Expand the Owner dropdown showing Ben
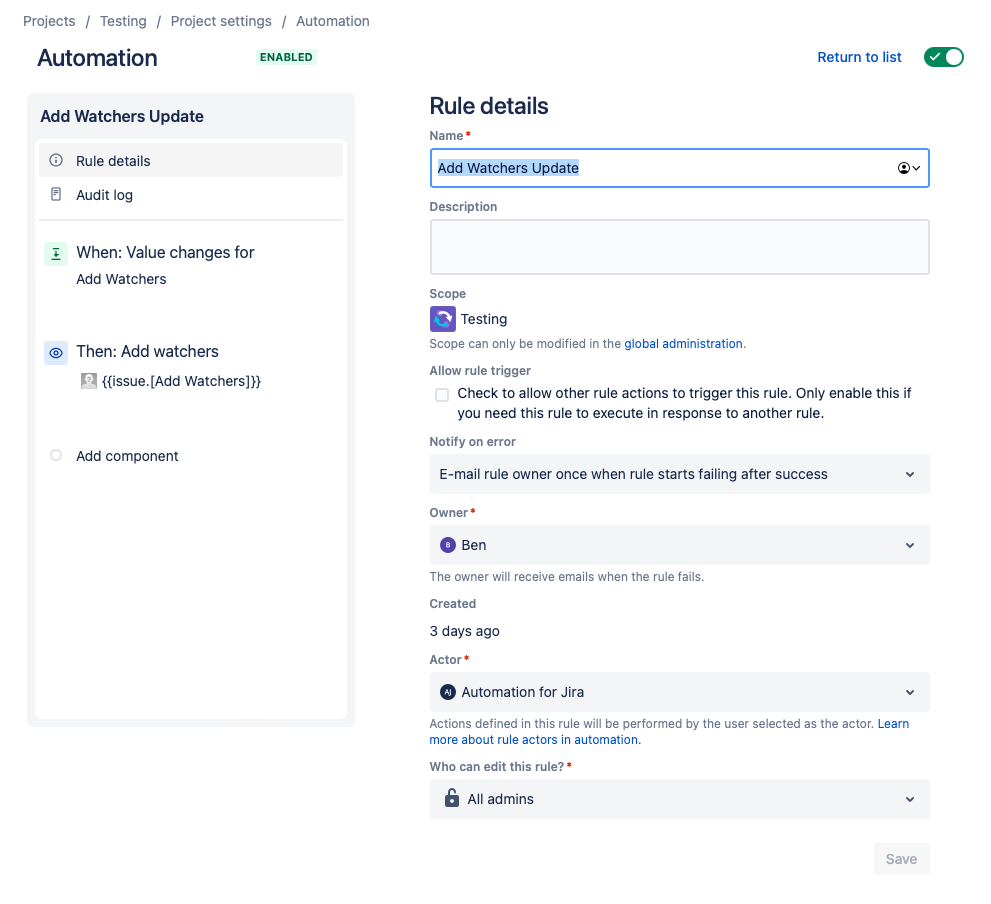 pyautogui.click(x=679, y=545)
